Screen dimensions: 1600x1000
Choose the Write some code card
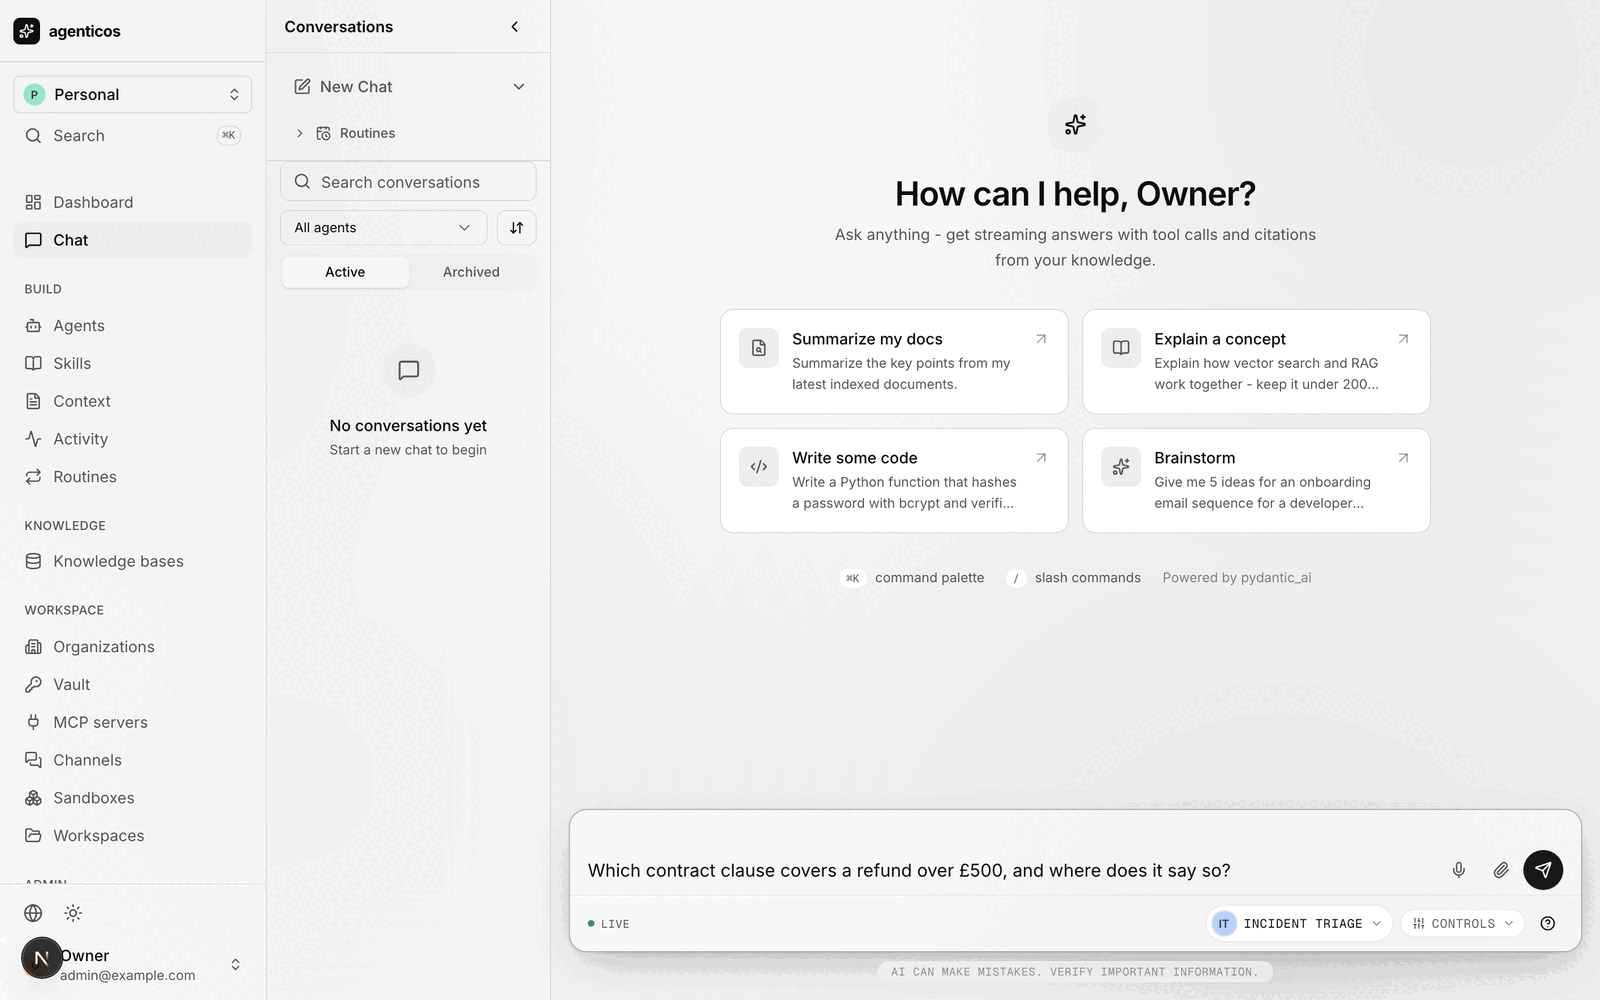pos(894,481)
